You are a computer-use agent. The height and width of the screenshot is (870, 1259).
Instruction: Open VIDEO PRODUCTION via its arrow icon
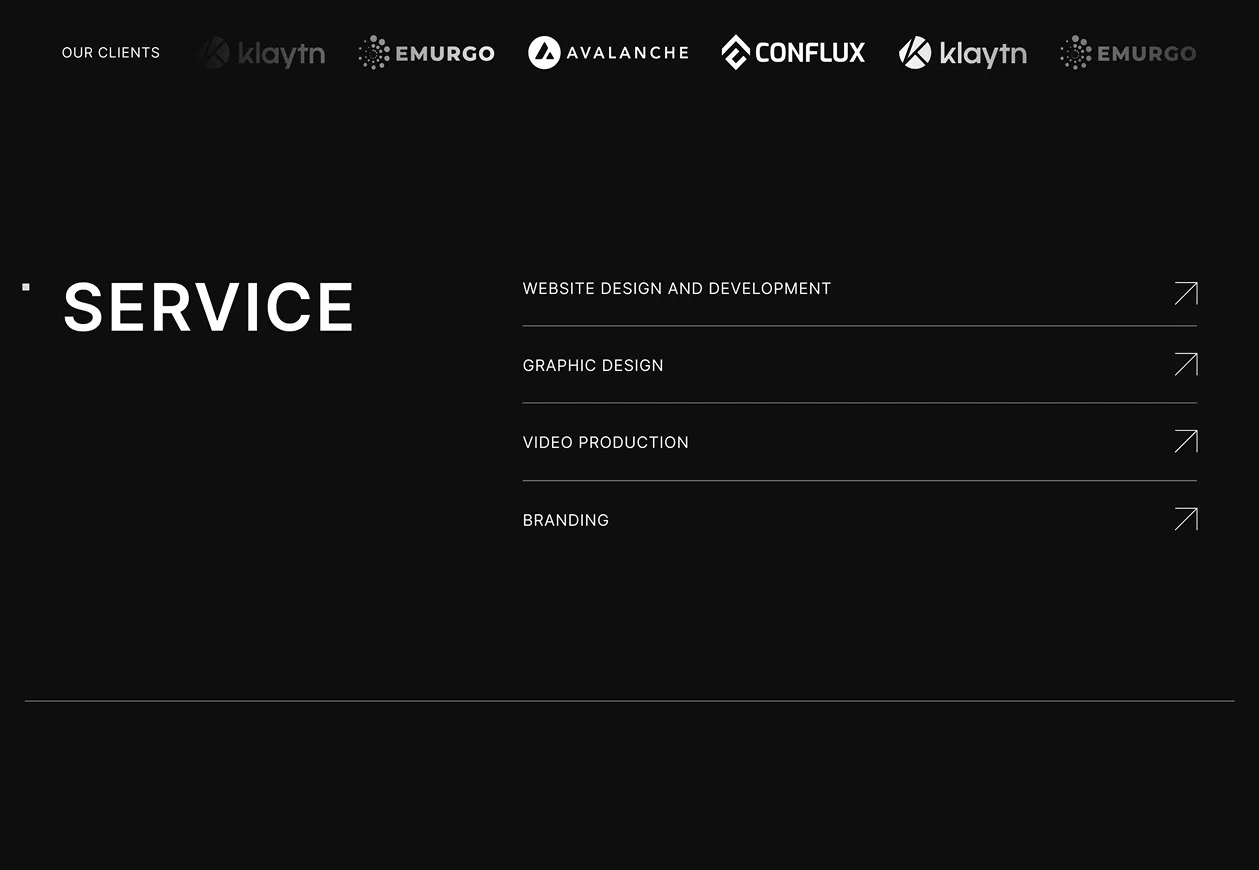pyautogui.click(x=1185, y=441)
